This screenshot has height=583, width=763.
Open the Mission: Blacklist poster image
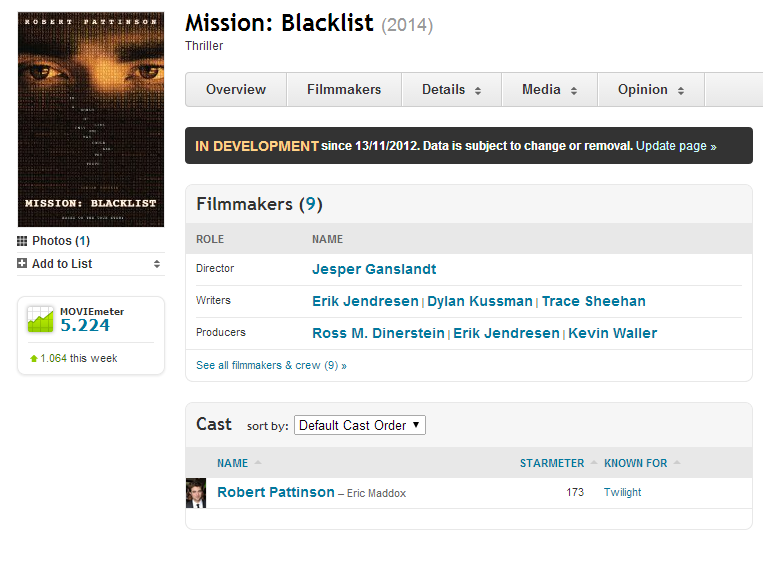click(91, 119)
